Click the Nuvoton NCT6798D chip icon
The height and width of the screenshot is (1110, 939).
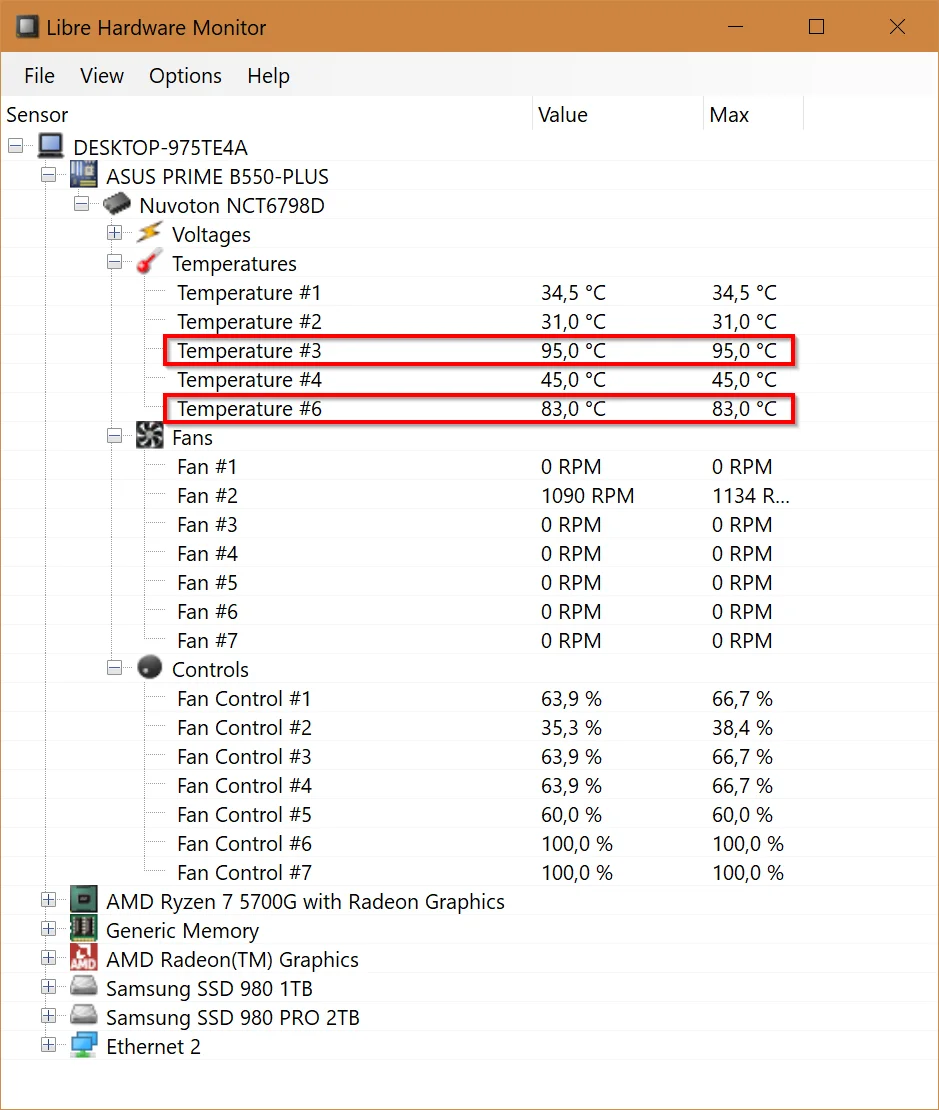(x=117, y=205)
